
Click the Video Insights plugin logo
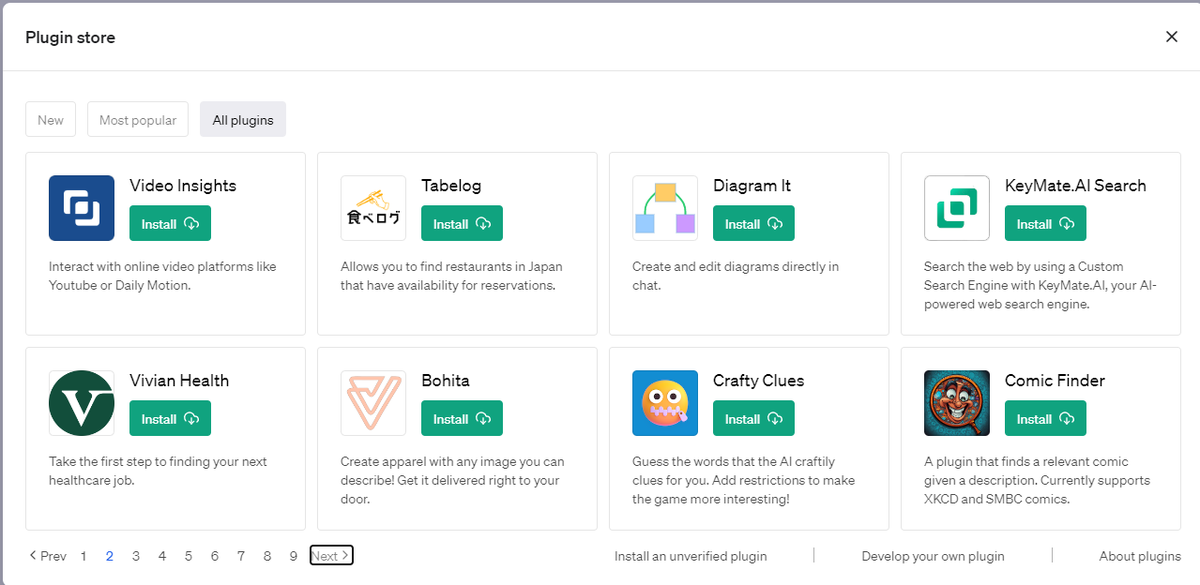[x=81, y=208]
